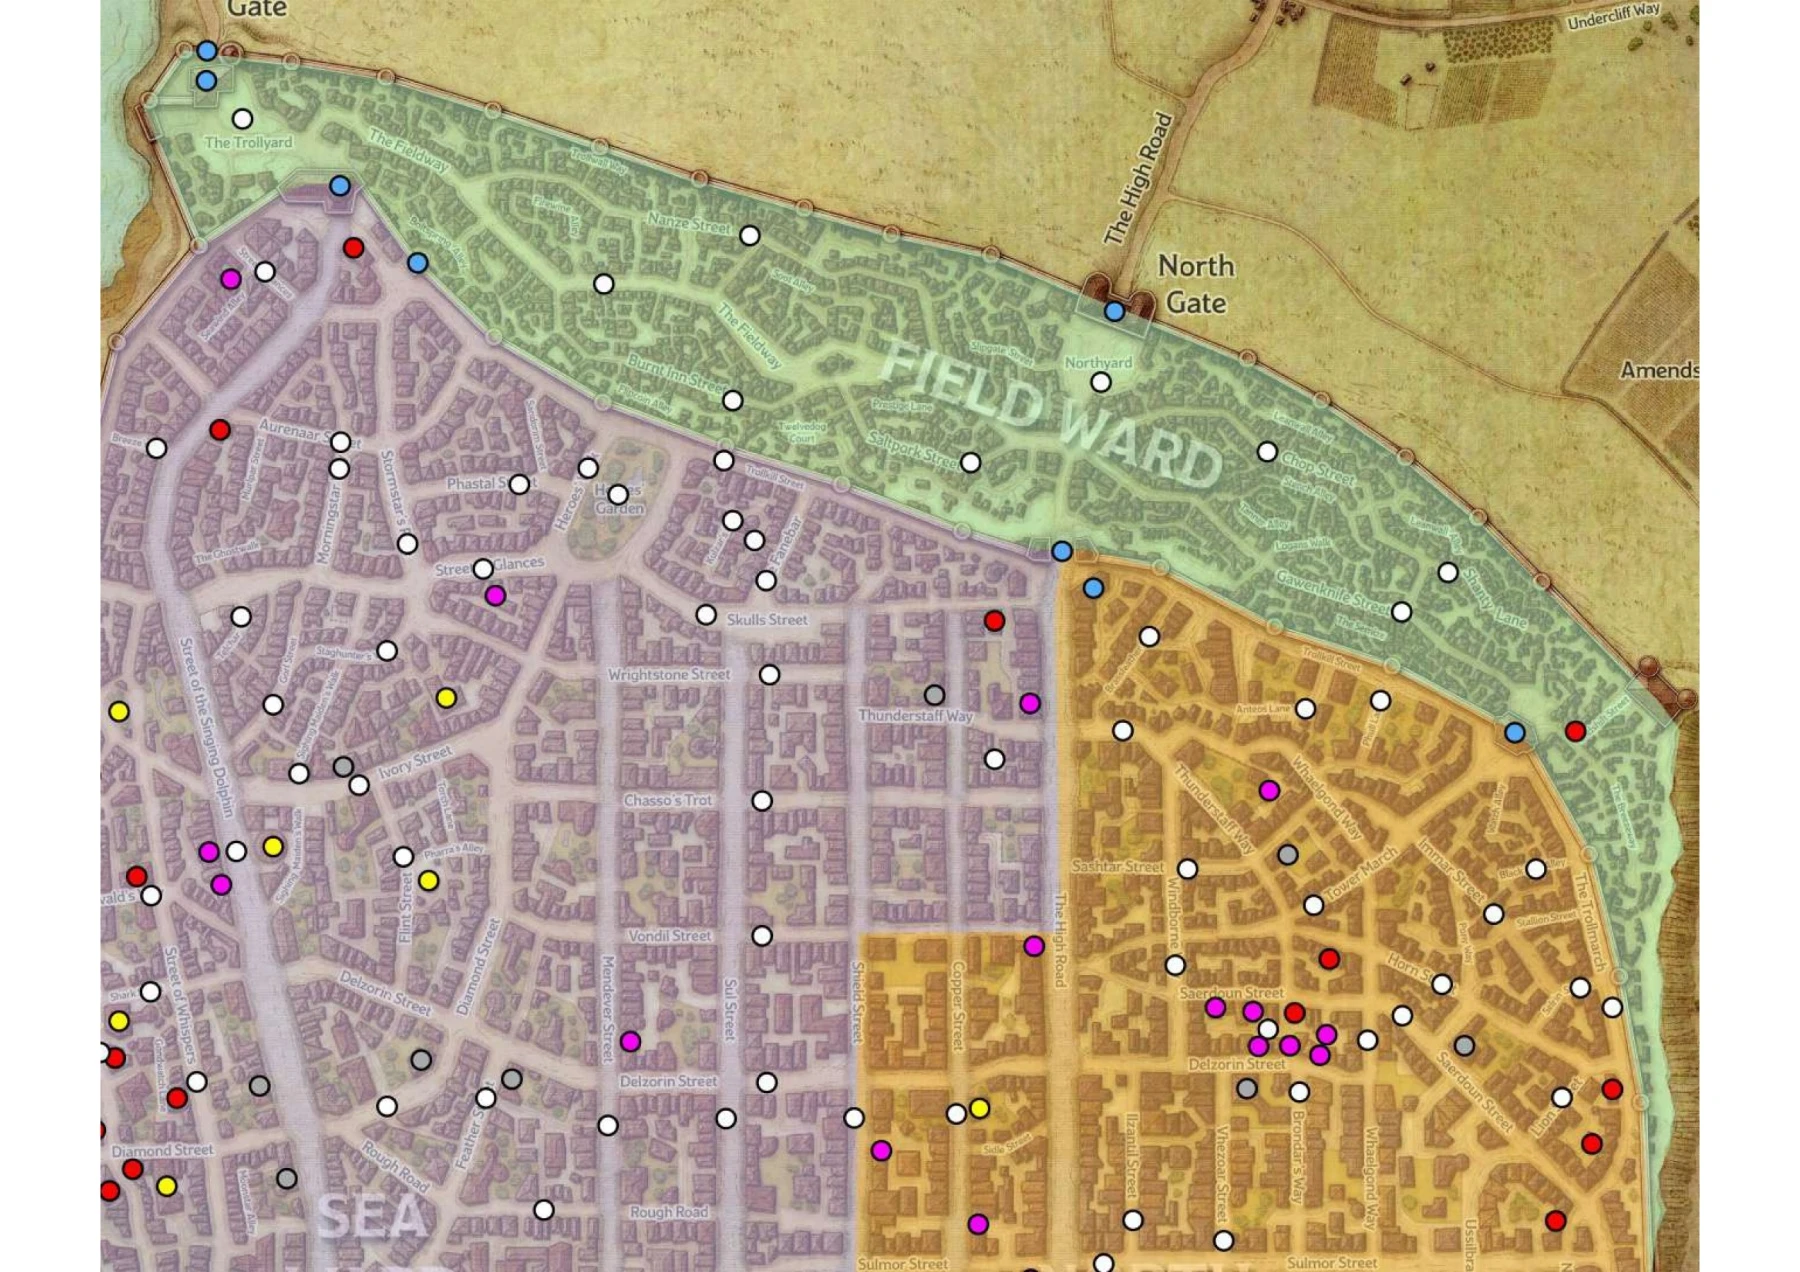Click the Brondar's Way label
Screen dimensions: 1800x1272
1297,1157
